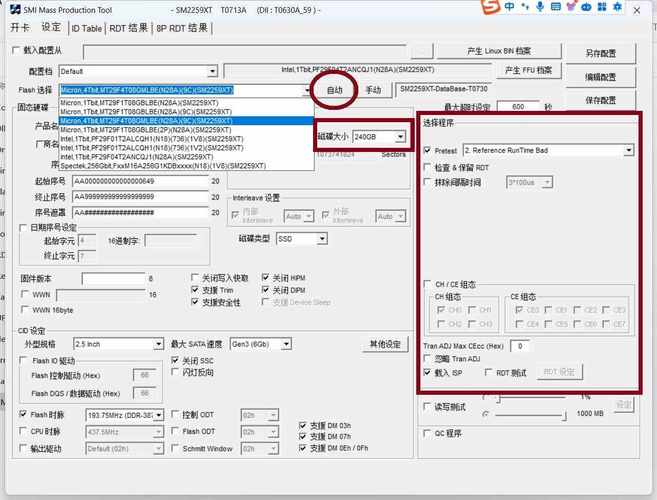The image size is (657, 500).
Task: Click the Sogou skin shirt icon
Action: coord(574,8)
